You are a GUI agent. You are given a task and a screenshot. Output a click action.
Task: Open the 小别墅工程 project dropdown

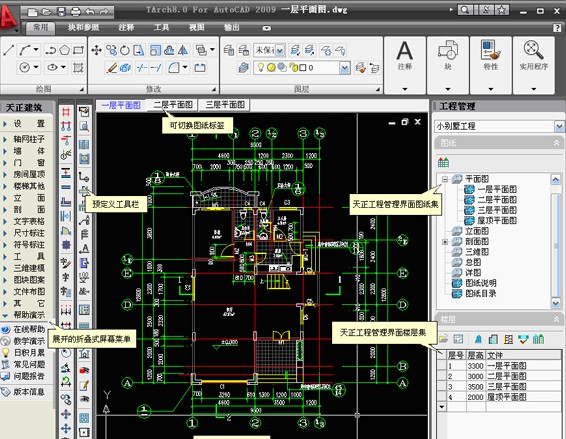[x=559, y=126]
